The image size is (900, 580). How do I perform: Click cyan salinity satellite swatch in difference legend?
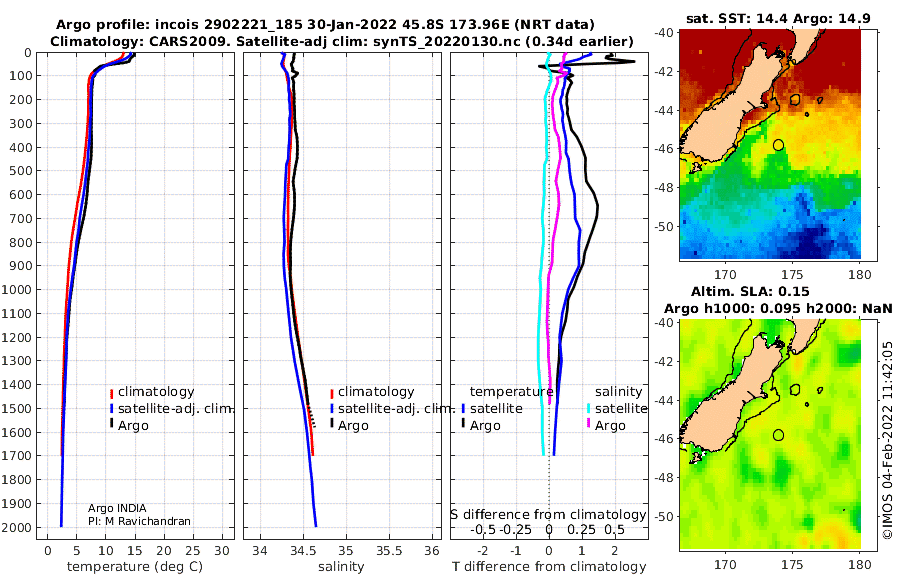point(588,409)
